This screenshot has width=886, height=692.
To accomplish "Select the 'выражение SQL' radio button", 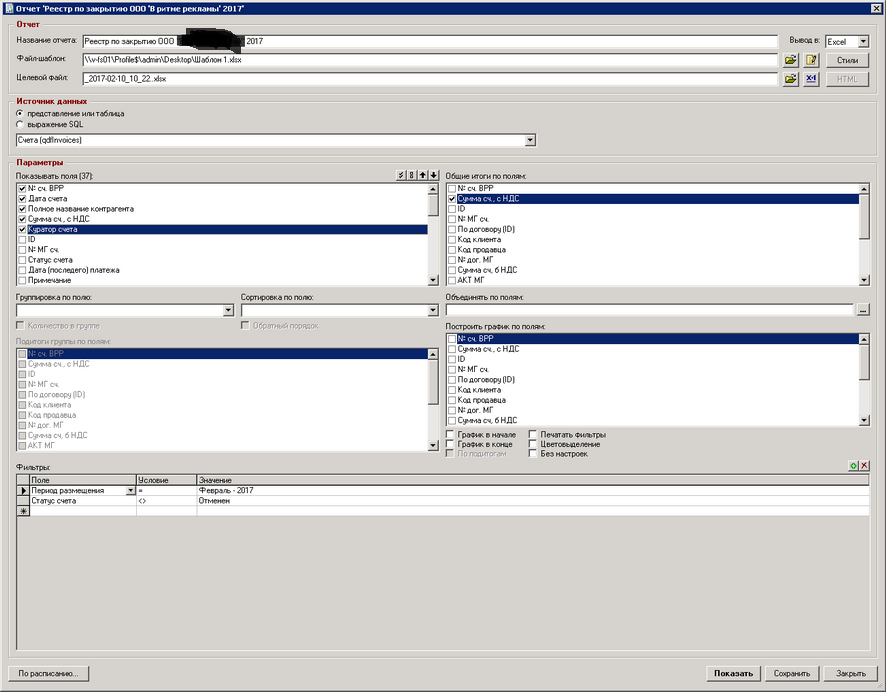I will coord(21,125).
